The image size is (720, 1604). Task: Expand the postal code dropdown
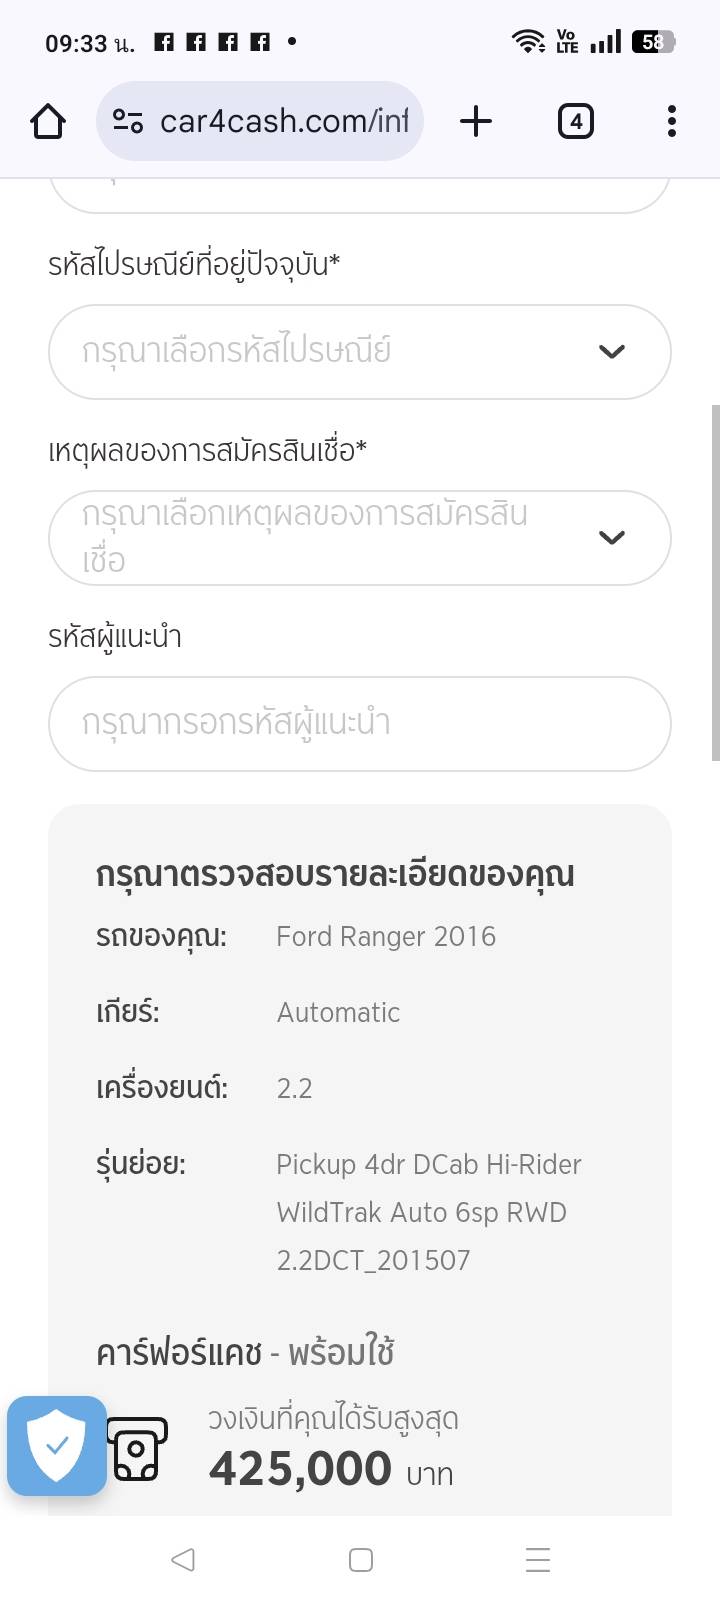click(x=330, y=352)
